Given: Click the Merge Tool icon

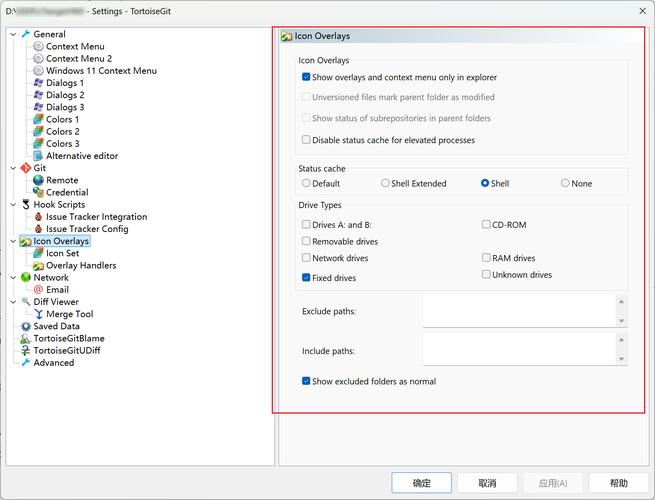Looking at the screenshot, I should tap(38, 314).
